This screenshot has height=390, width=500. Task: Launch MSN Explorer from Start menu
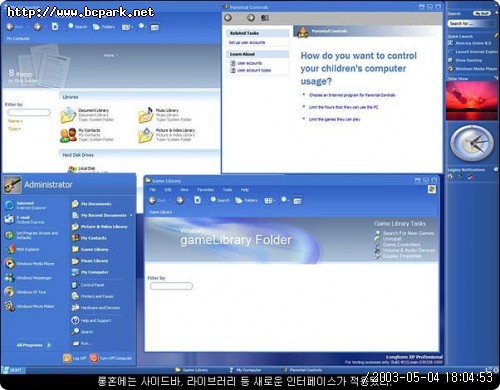[x=22, y=249]
